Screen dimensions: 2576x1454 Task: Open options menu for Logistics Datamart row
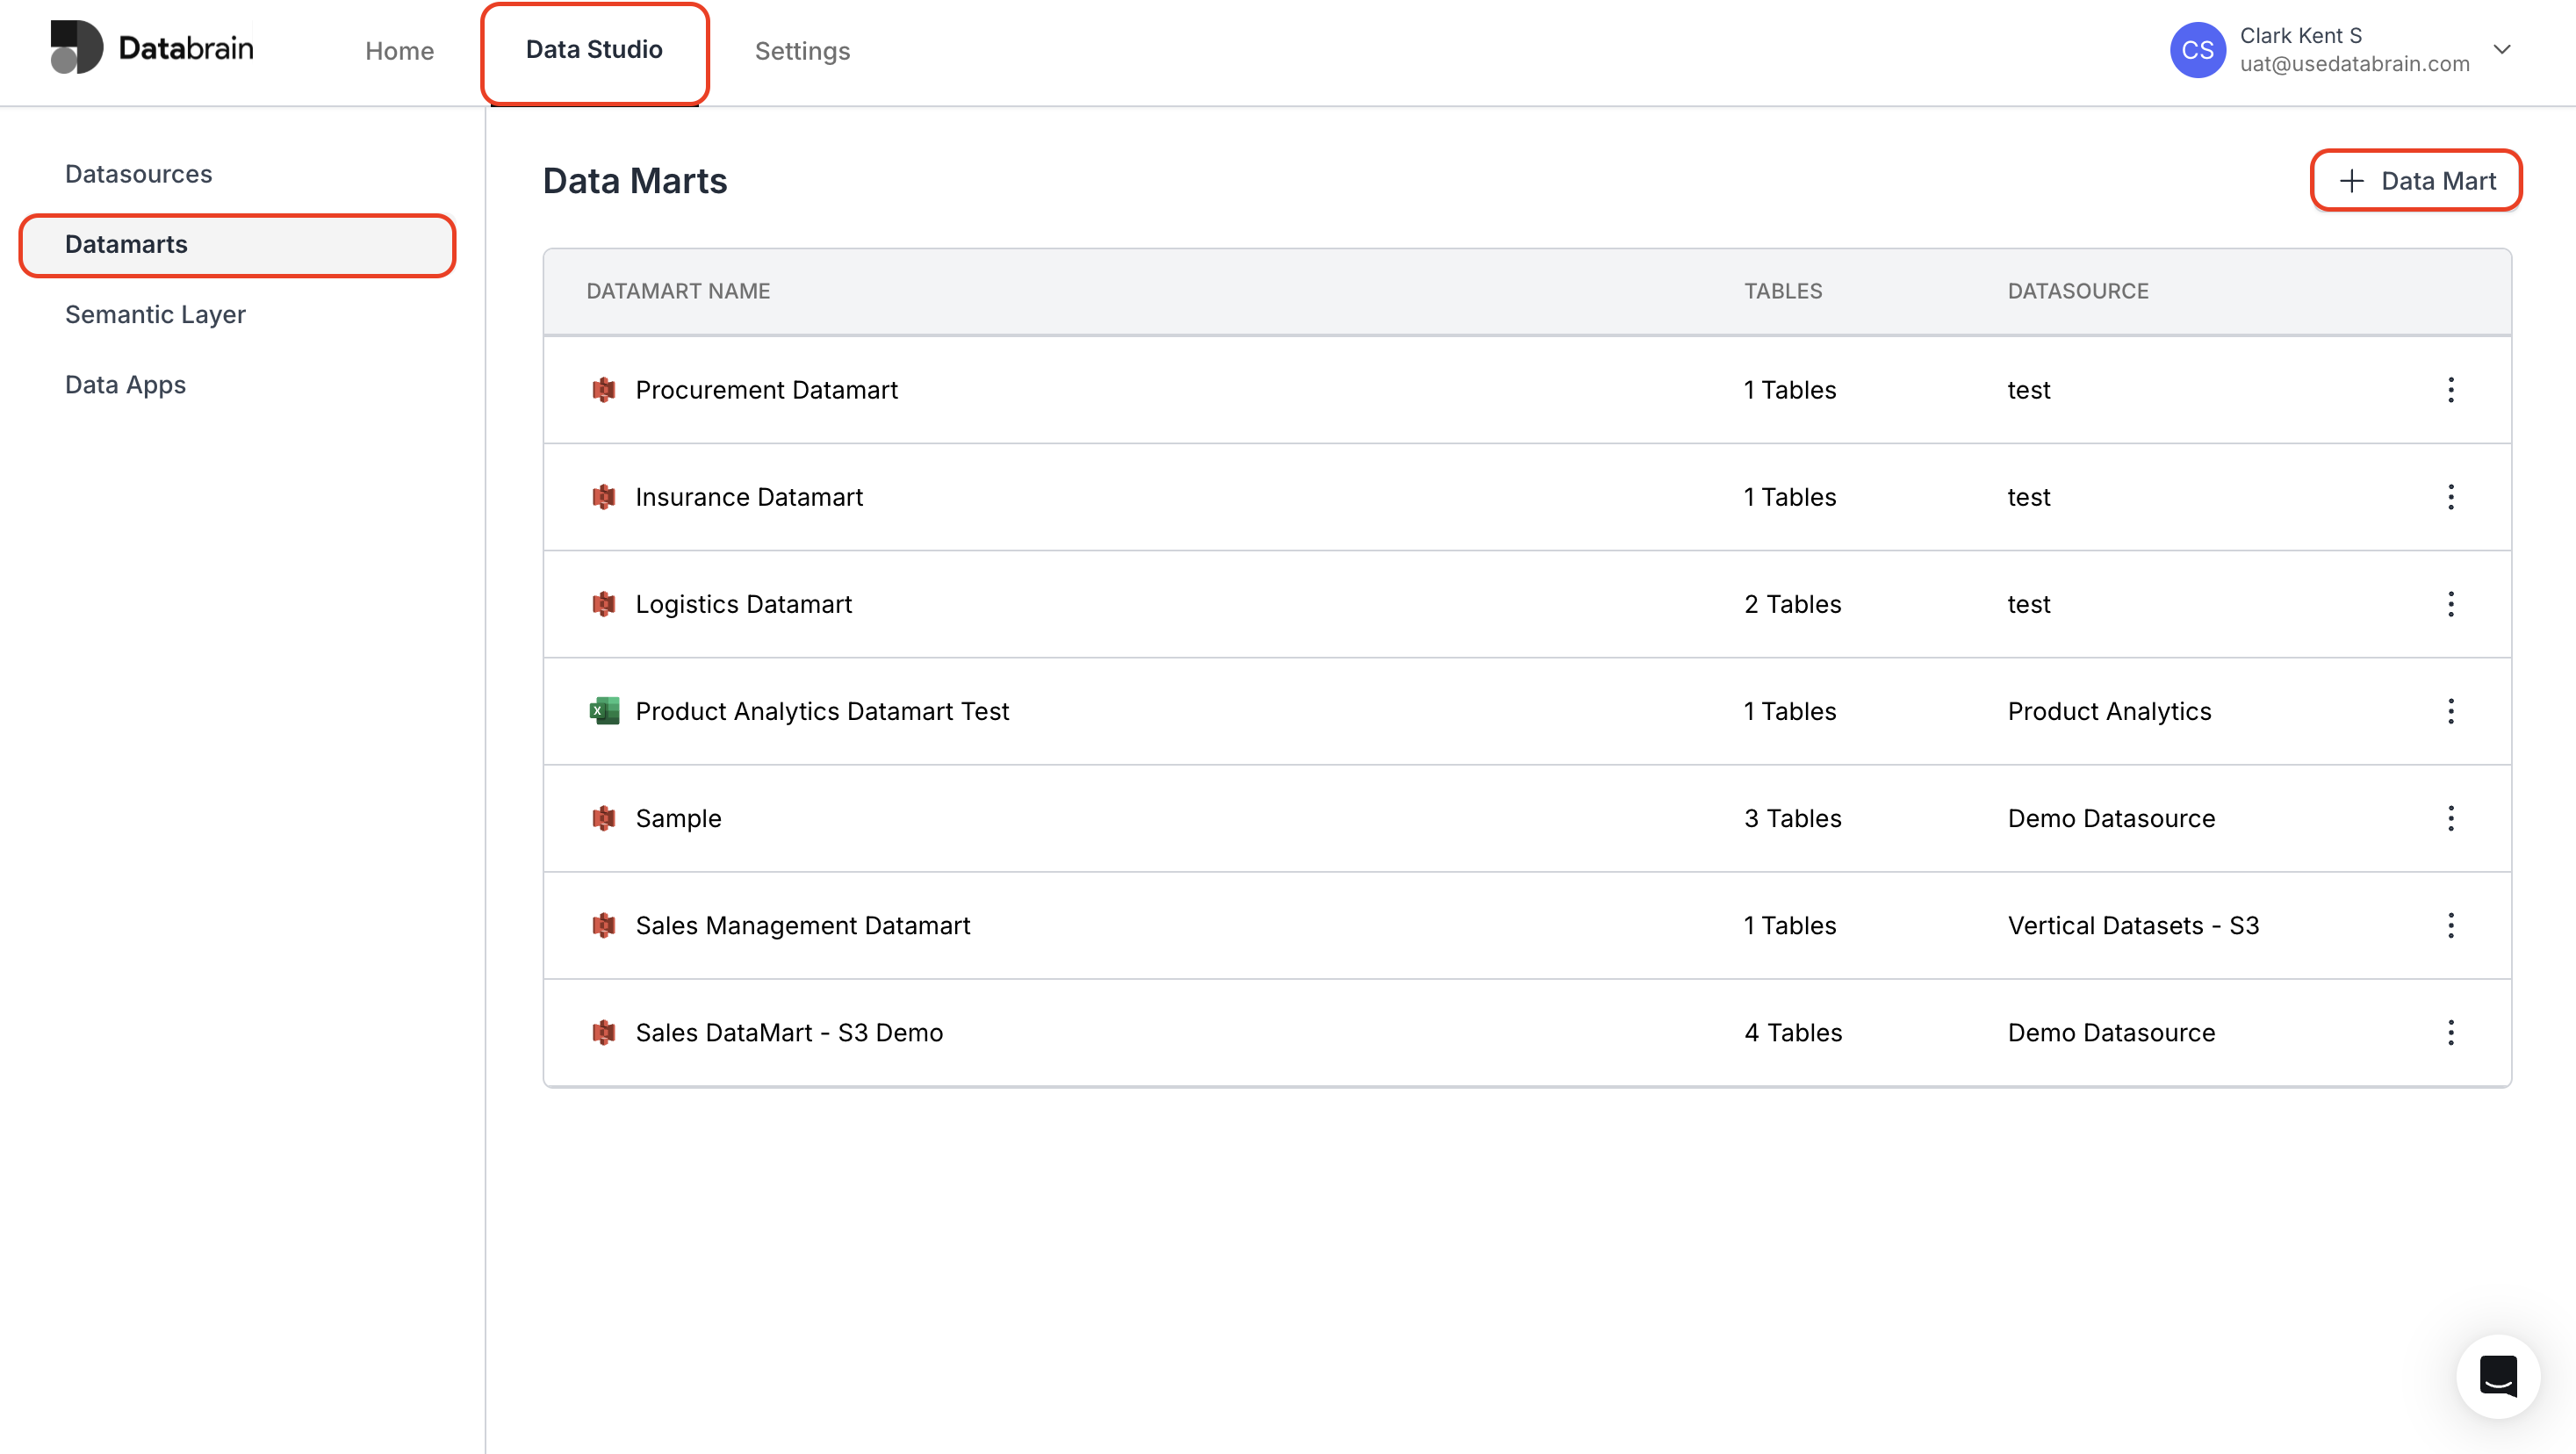tap(2450, 604)
